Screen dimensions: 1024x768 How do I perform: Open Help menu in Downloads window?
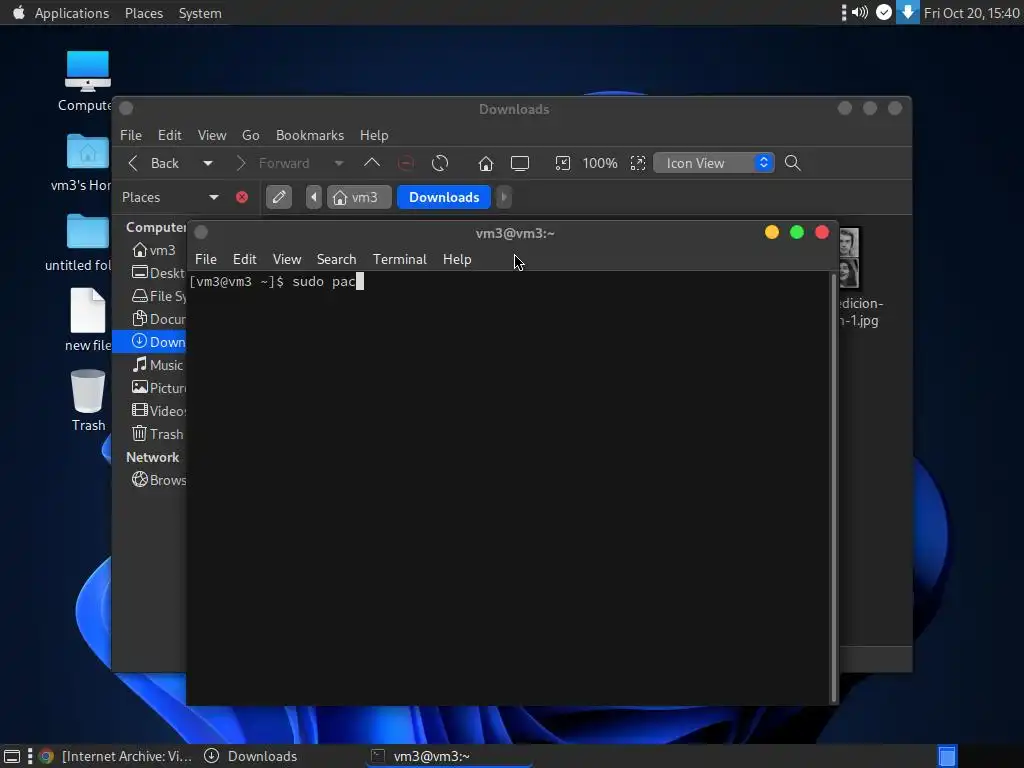coord(374,135)
